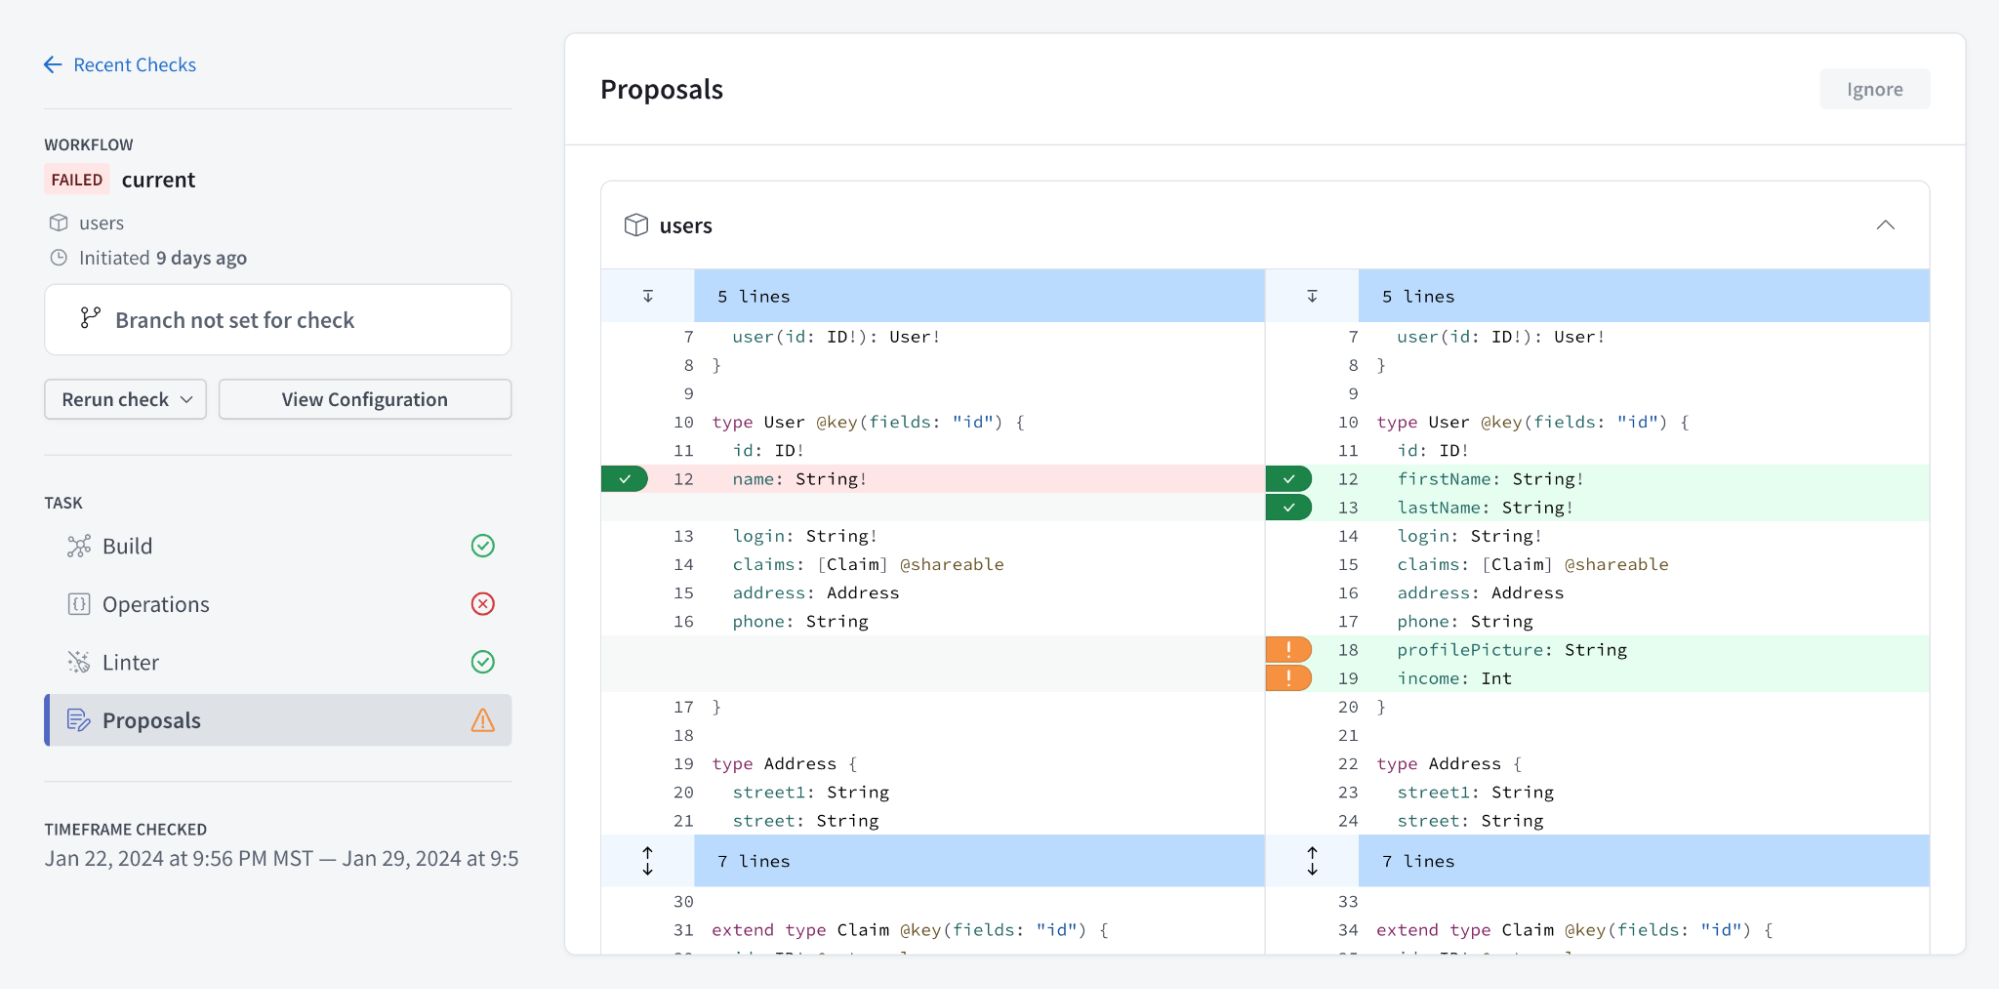This screenshot has height=989, width=1999.
Task: Click green check on removed name line
Action: [x=625, y=479]
